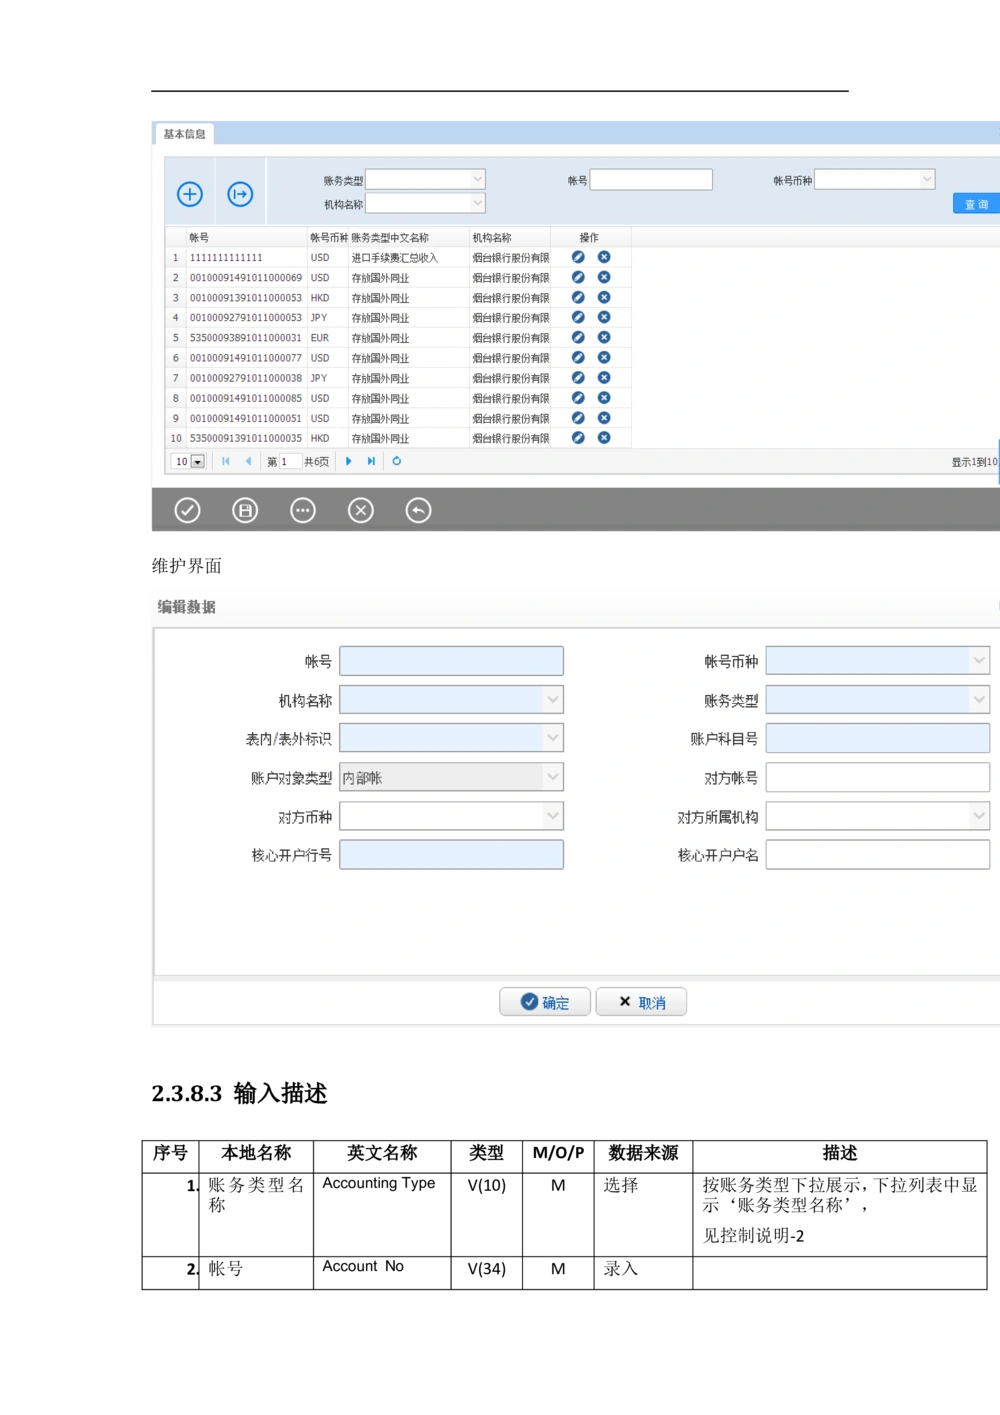Image resolution: width=1000 pixels, height=1415 pixels.
Task: Open the 账务类型 filter dropdown
Action: point(477,179)
